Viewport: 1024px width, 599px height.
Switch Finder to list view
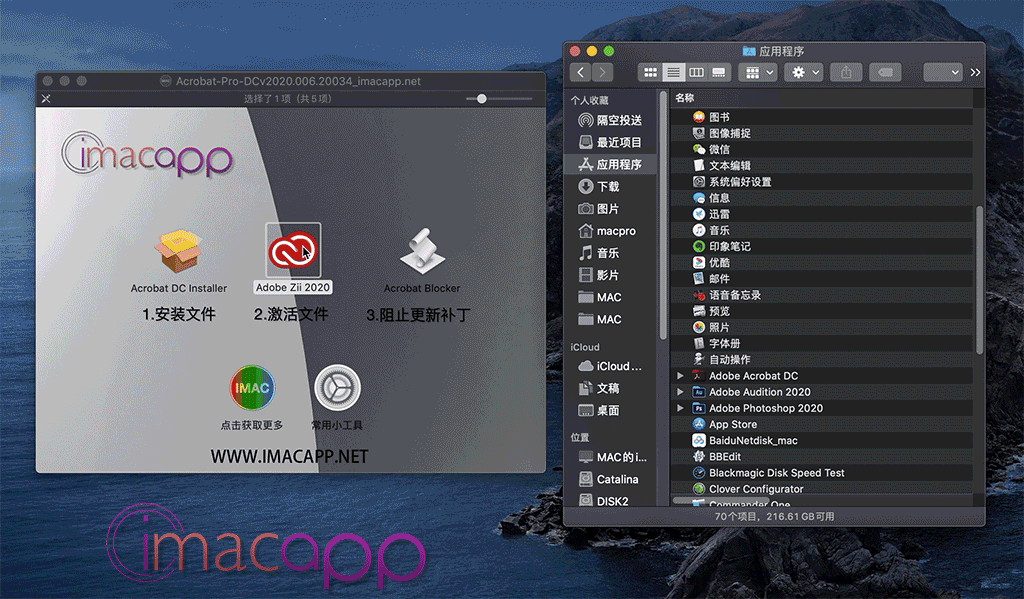click(673, 73)
